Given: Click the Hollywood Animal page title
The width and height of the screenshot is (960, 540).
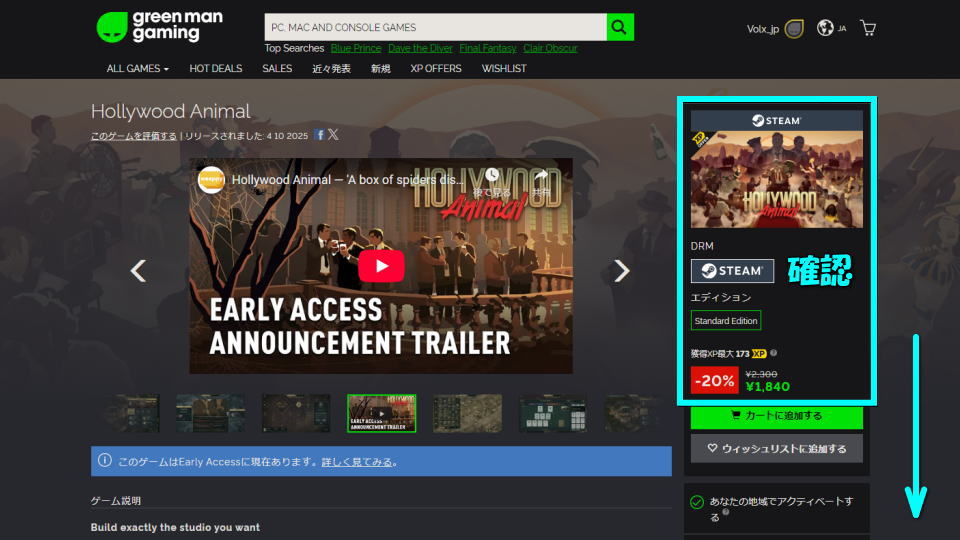Looking at the screenshot, I should (x=170, y=111).
